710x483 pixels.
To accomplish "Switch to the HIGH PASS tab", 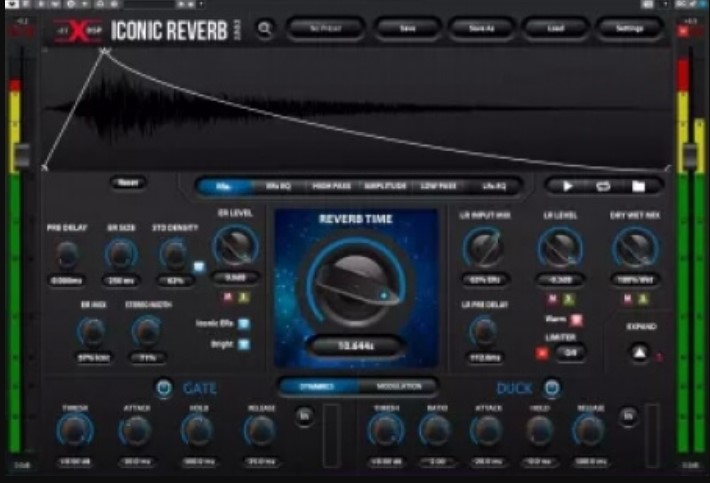I will [331, 186].
